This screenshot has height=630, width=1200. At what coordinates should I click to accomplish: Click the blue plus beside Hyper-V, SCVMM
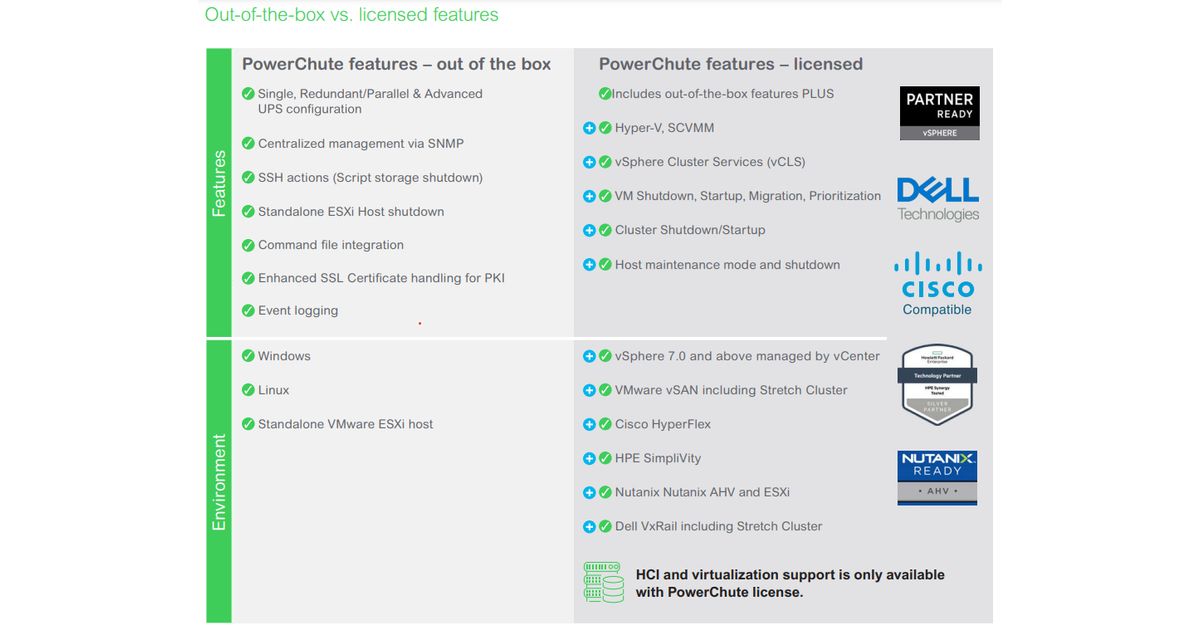[x=590, y=128]
